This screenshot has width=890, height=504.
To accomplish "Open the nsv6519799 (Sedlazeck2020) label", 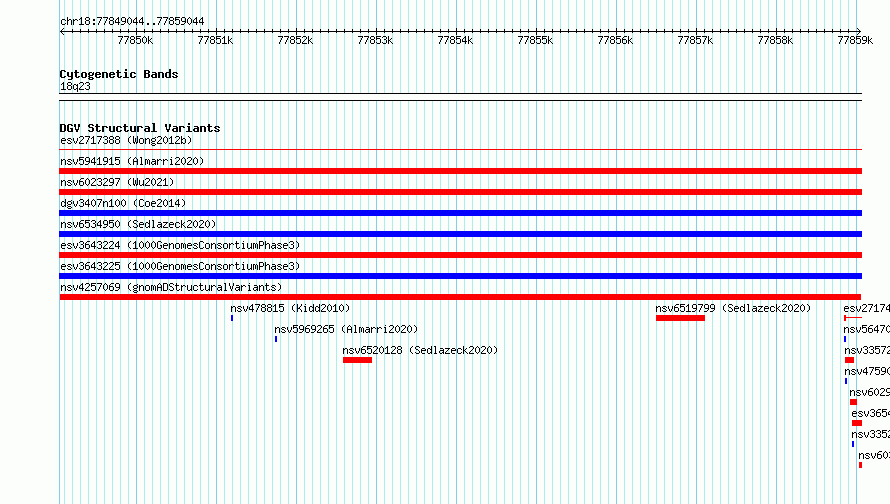I will tap(733, 308).
